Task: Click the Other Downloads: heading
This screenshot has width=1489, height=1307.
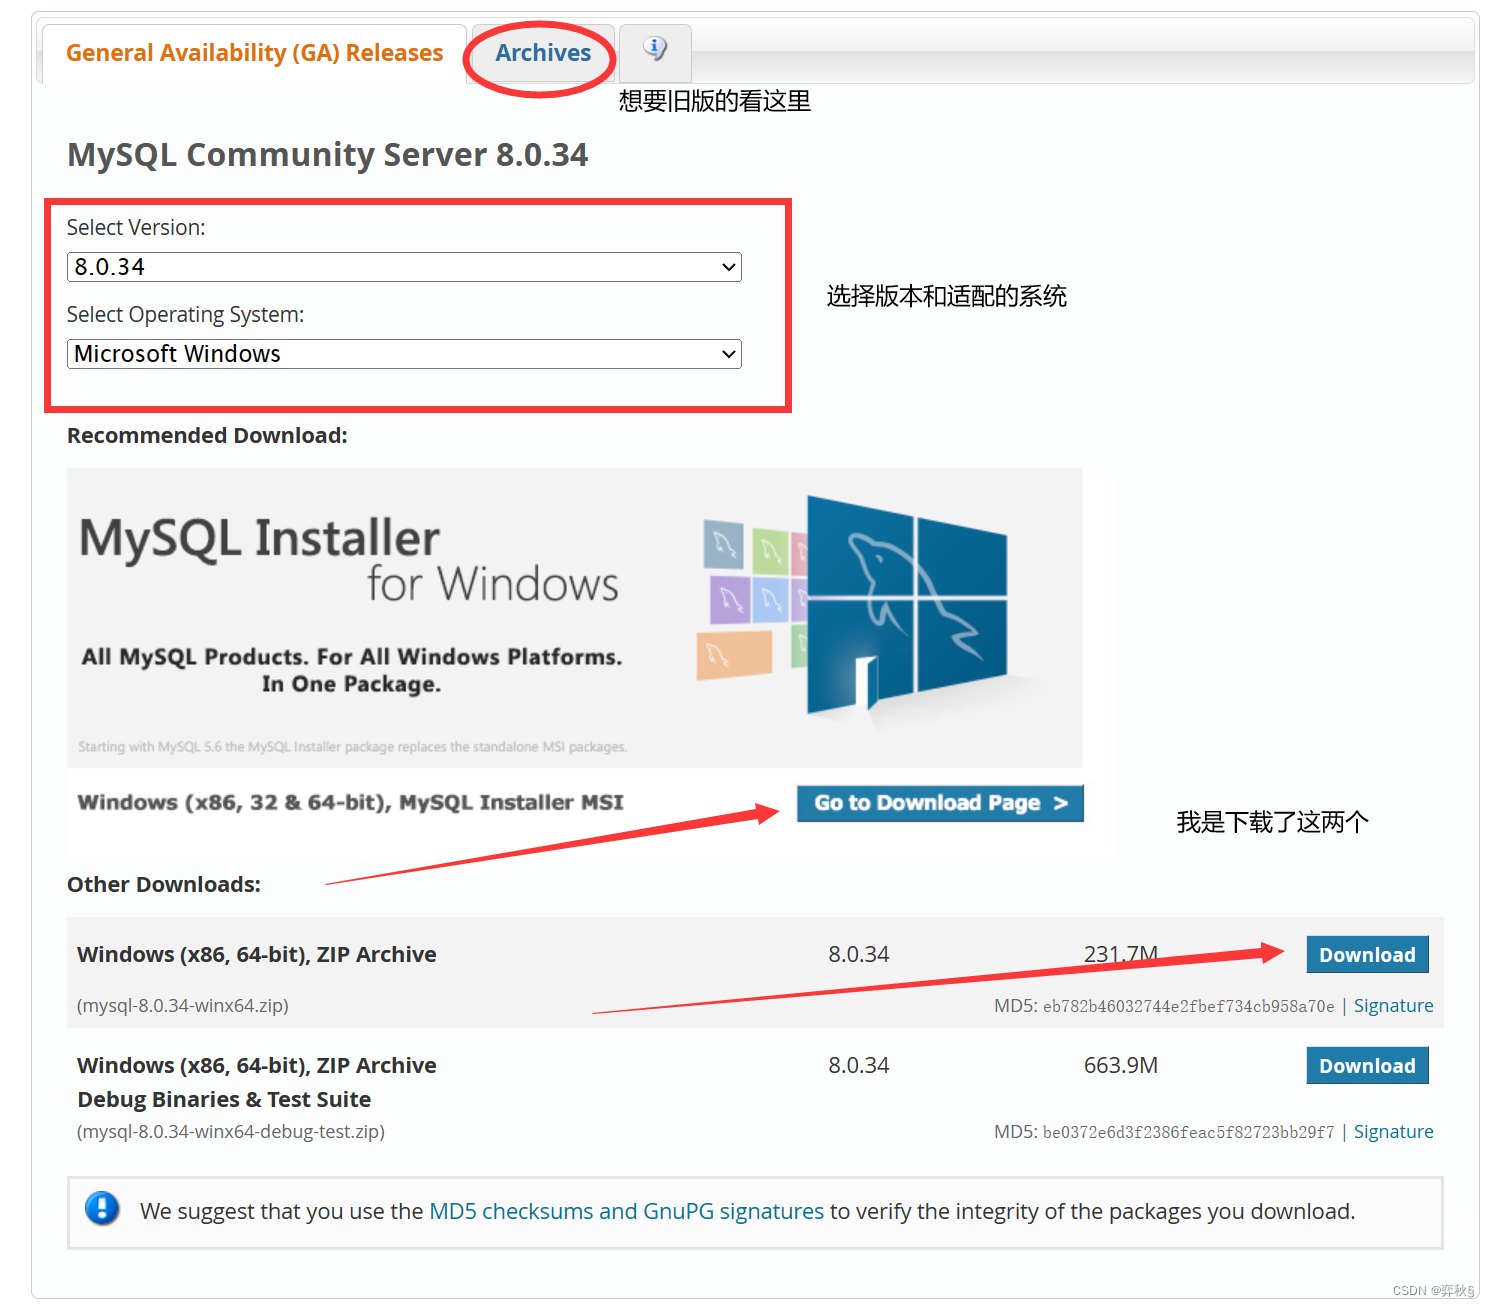Action: coord(164,885)
